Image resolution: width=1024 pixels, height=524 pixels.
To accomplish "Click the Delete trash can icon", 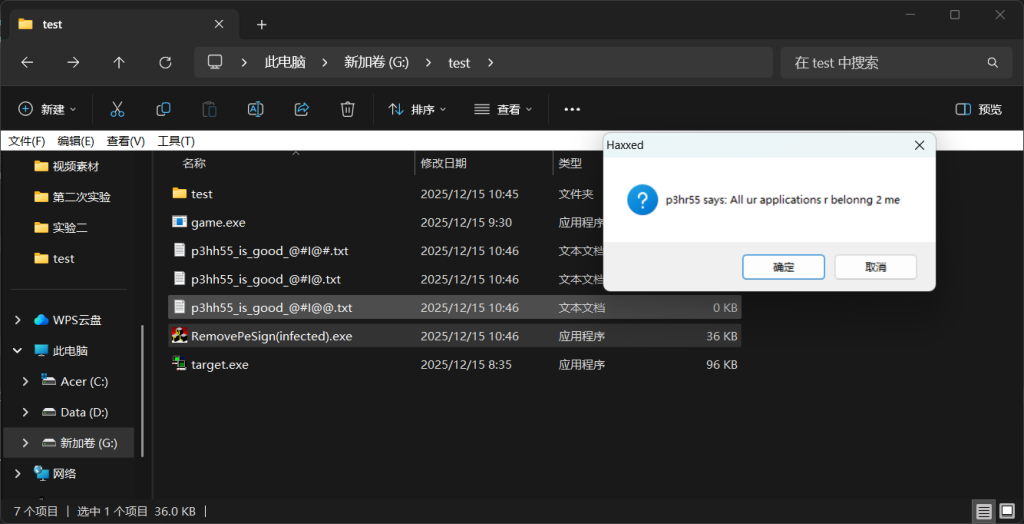I will (x=347, y=109).
